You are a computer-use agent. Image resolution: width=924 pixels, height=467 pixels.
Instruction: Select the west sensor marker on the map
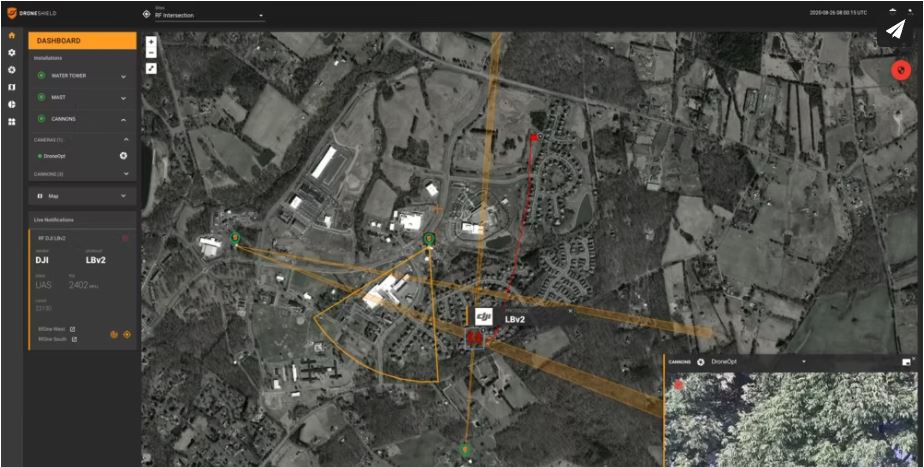pos(236,238)
